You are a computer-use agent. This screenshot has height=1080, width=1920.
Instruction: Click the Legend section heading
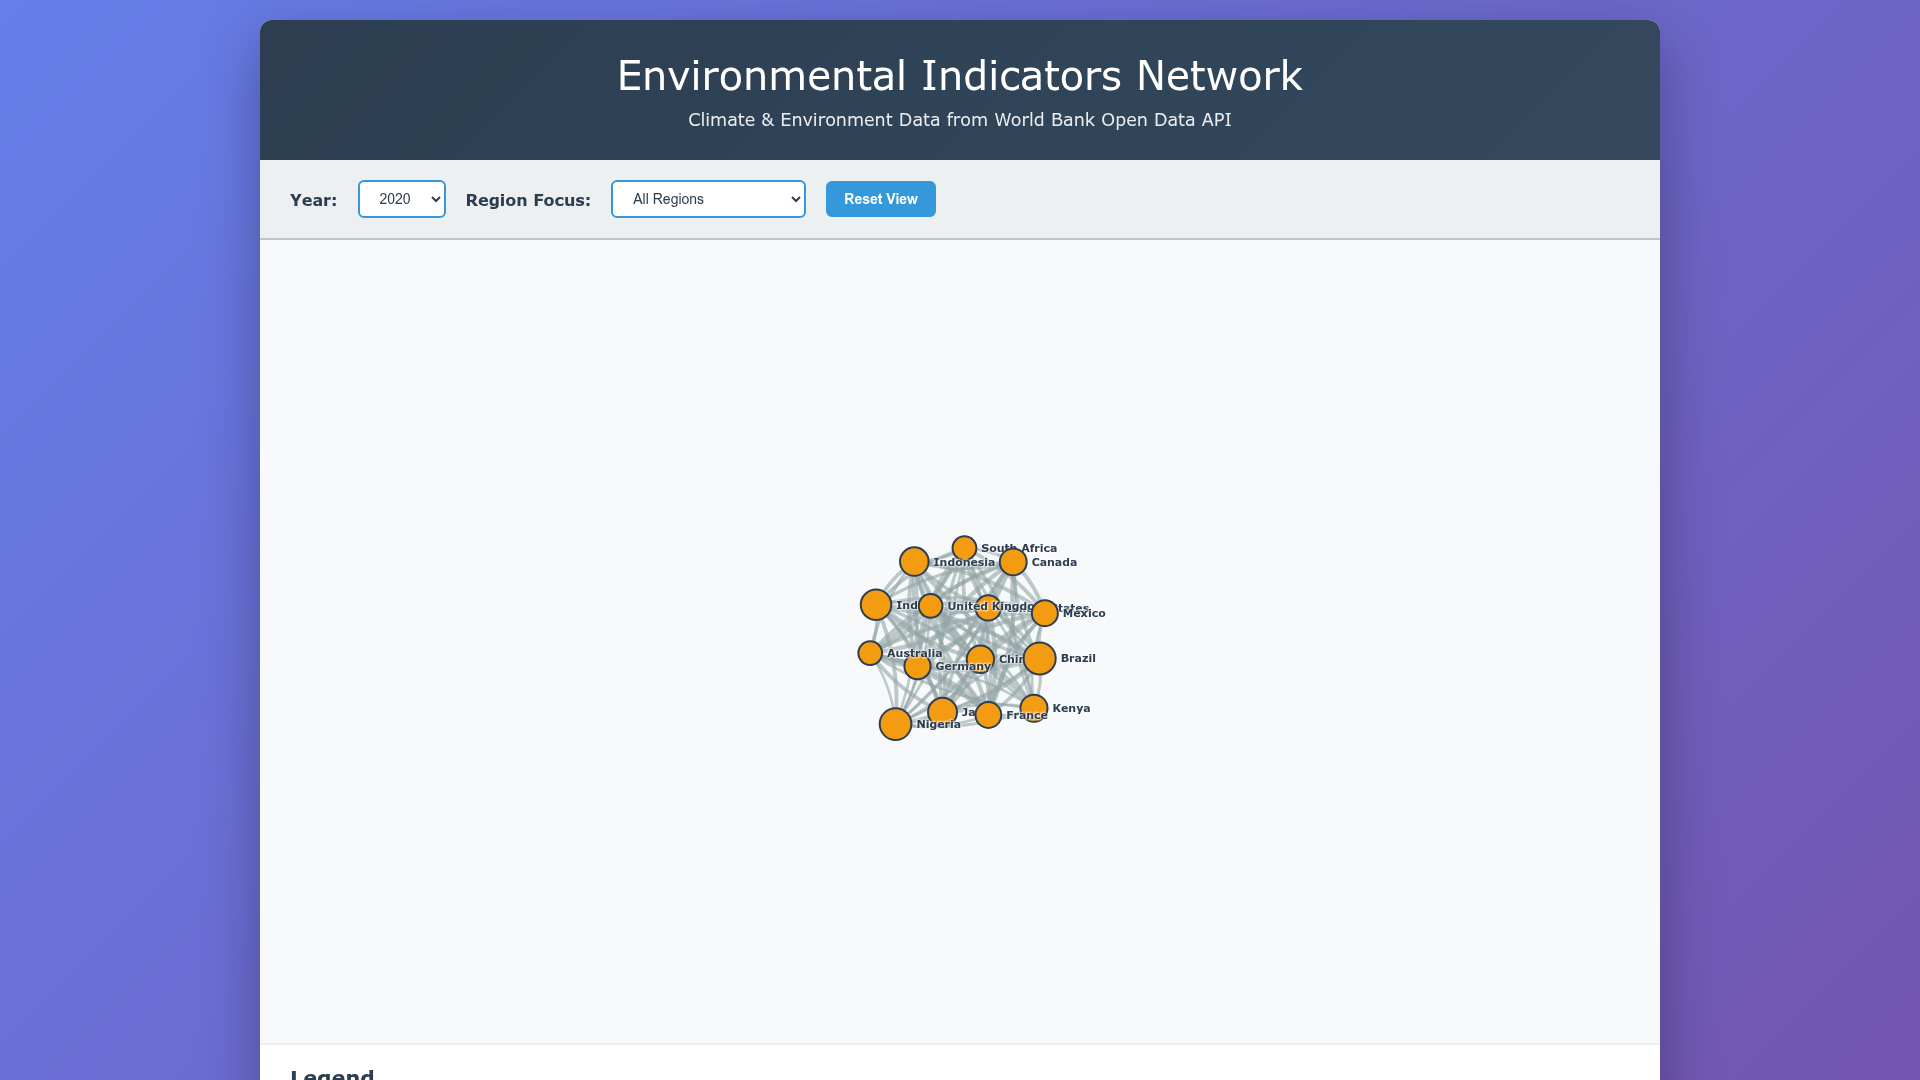point(332,1074)
